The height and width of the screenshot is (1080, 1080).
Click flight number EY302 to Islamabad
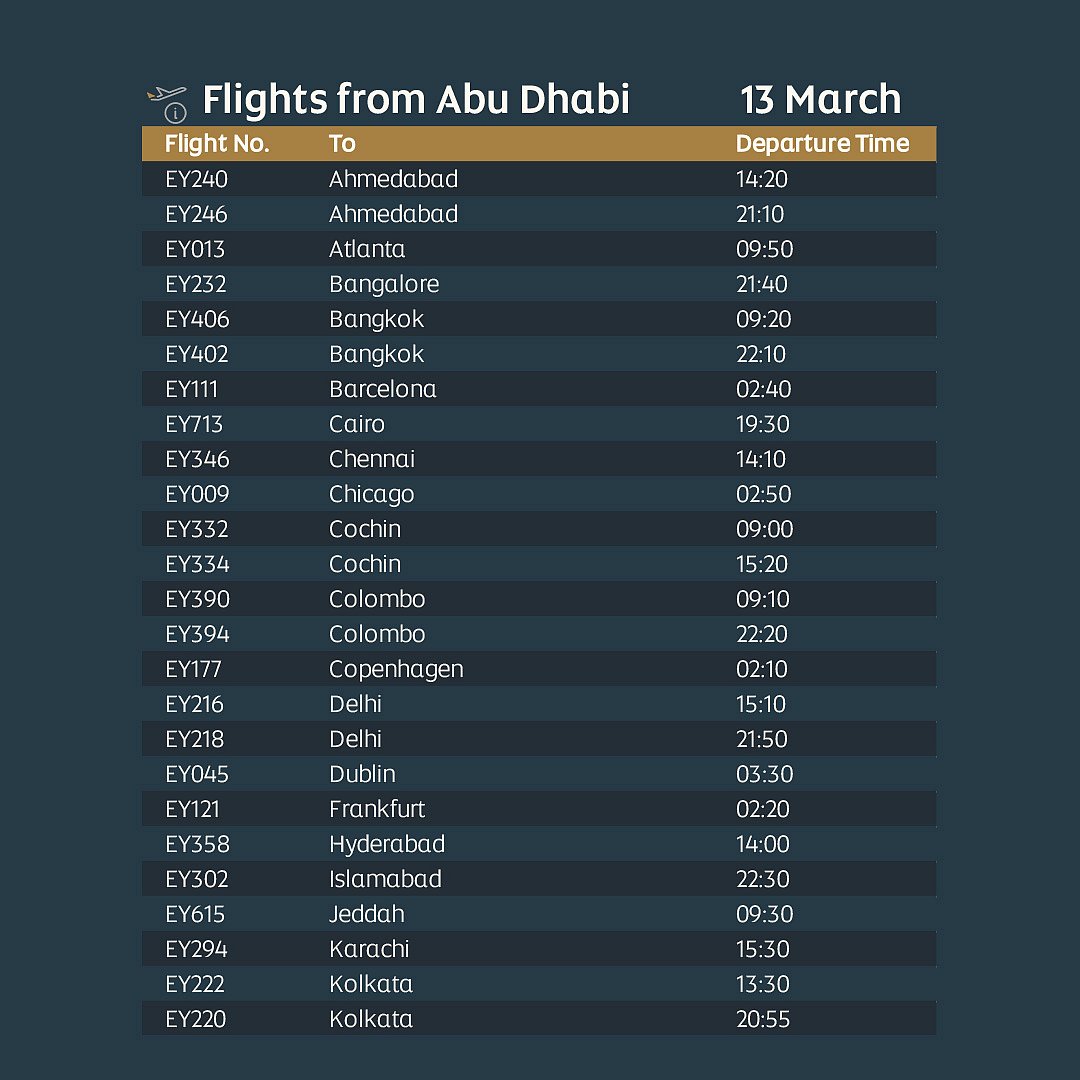197,880
